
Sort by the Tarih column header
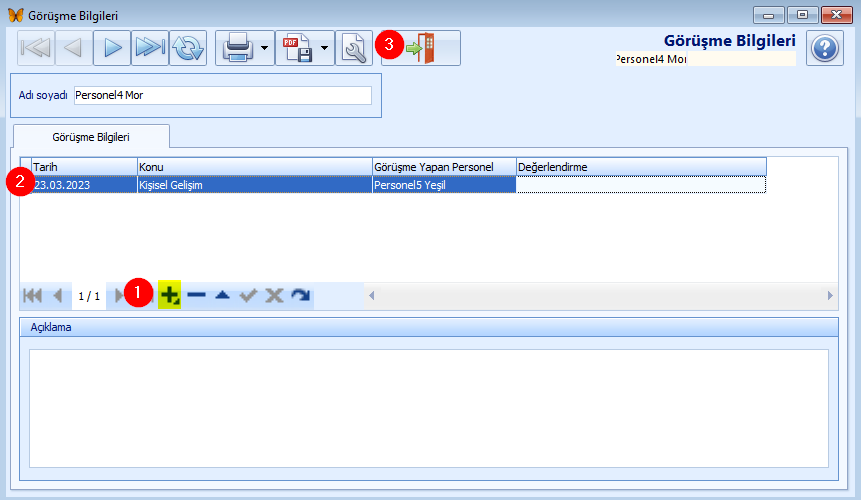point(84,166)
